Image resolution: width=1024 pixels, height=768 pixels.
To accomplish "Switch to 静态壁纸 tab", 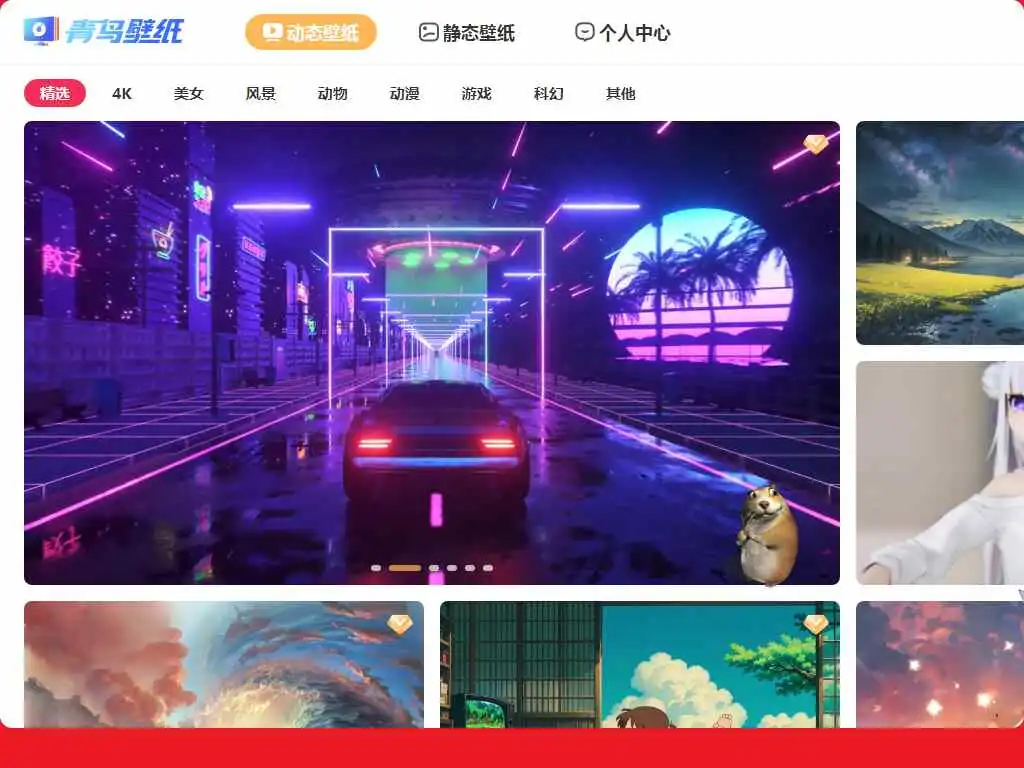I will (x=466, y=33).
